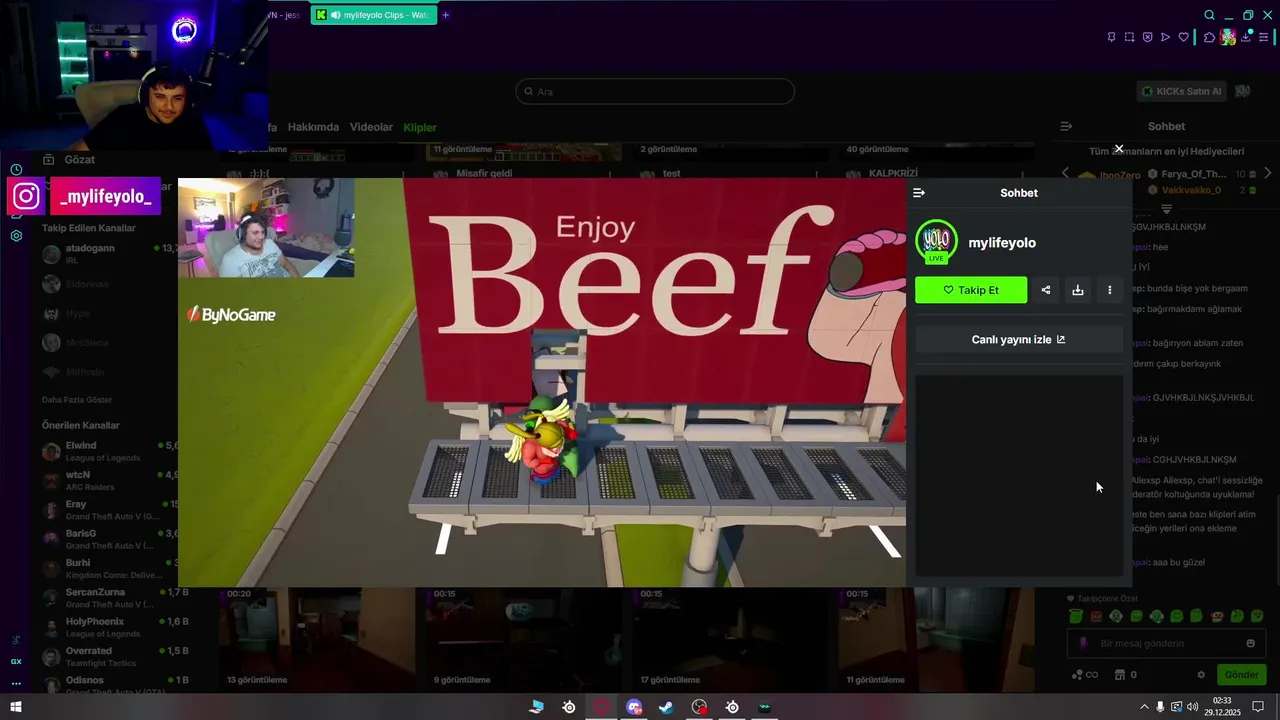Open the Burhi recommended channel

[108, 568]
